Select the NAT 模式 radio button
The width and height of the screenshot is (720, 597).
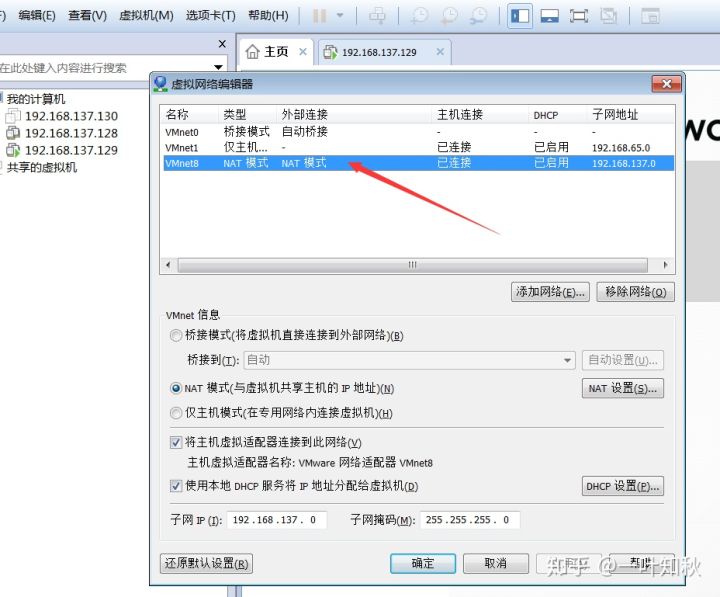175,388
